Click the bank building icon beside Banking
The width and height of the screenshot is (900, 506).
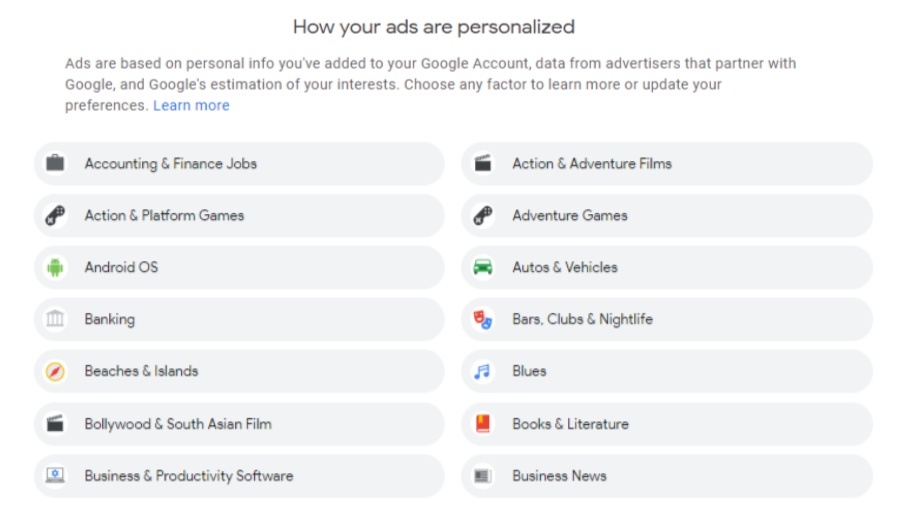(x=55, y=319)
